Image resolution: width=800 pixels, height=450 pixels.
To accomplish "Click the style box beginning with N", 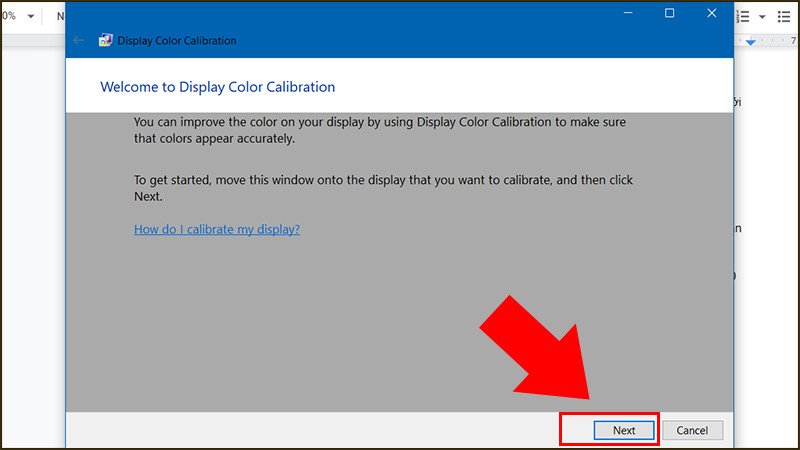I will tap(60, 16).
